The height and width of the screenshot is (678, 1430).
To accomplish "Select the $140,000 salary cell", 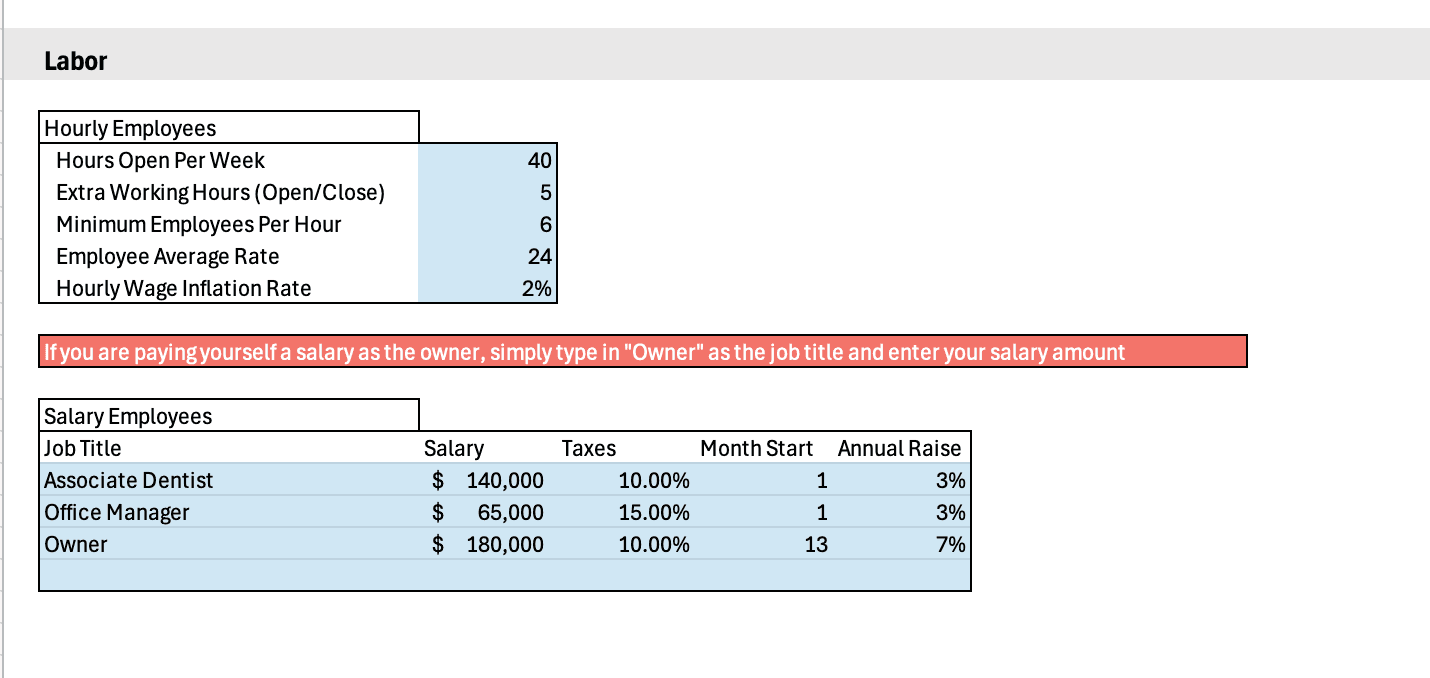I will (487, 480).
